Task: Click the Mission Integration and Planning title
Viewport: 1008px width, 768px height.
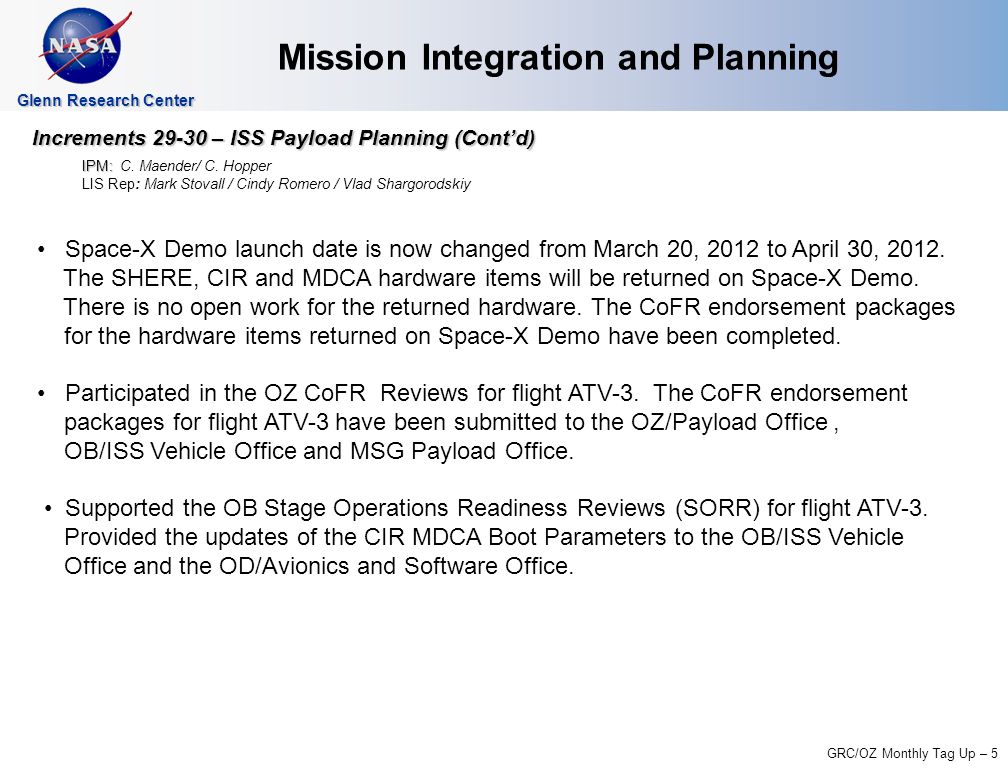Action: coord(558,58)
